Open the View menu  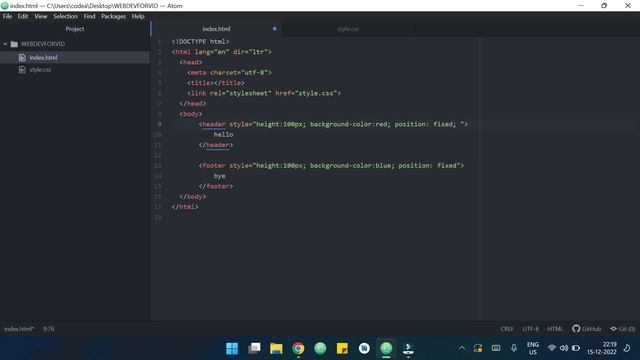coord(41,16)
